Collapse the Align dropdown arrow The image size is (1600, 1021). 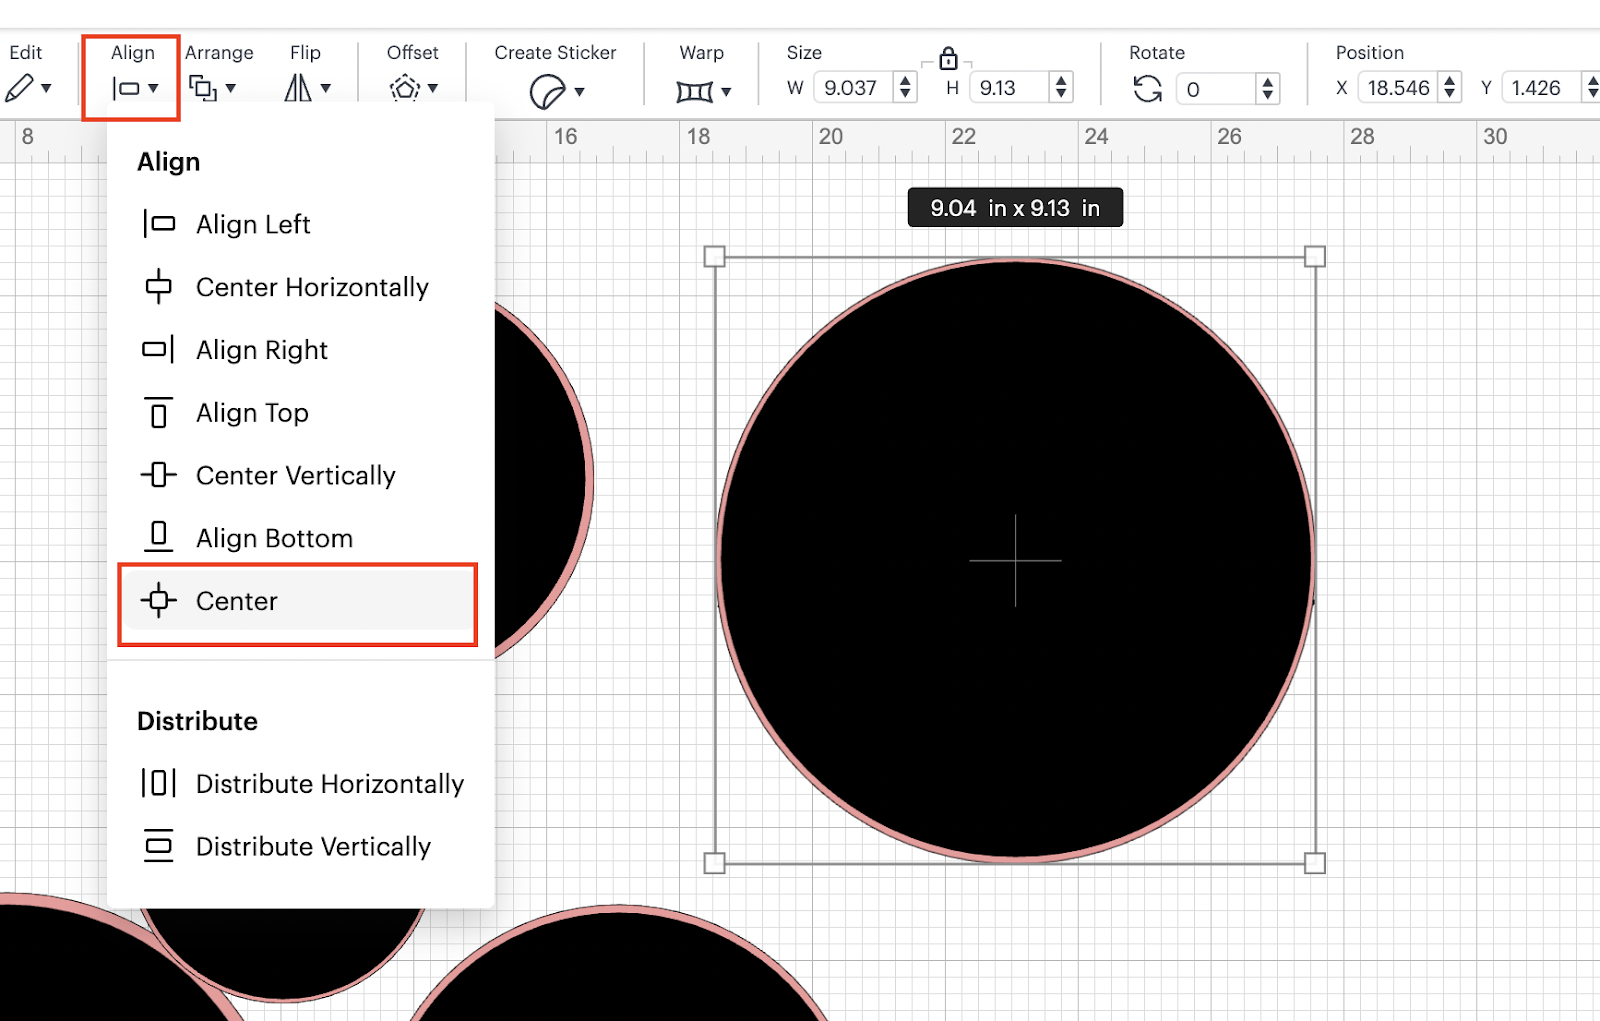[153, 88]
